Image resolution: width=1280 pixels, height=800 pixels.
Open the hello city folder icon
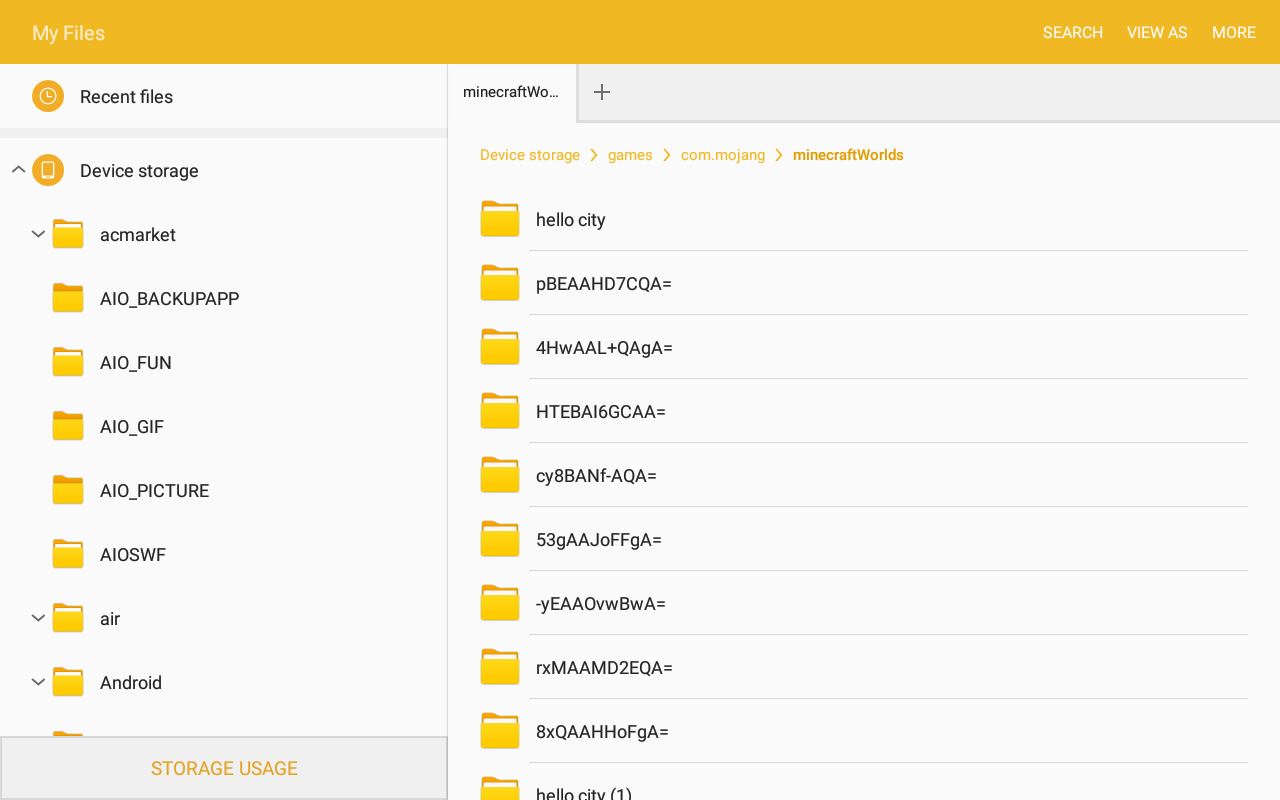(x=500, y=219)
